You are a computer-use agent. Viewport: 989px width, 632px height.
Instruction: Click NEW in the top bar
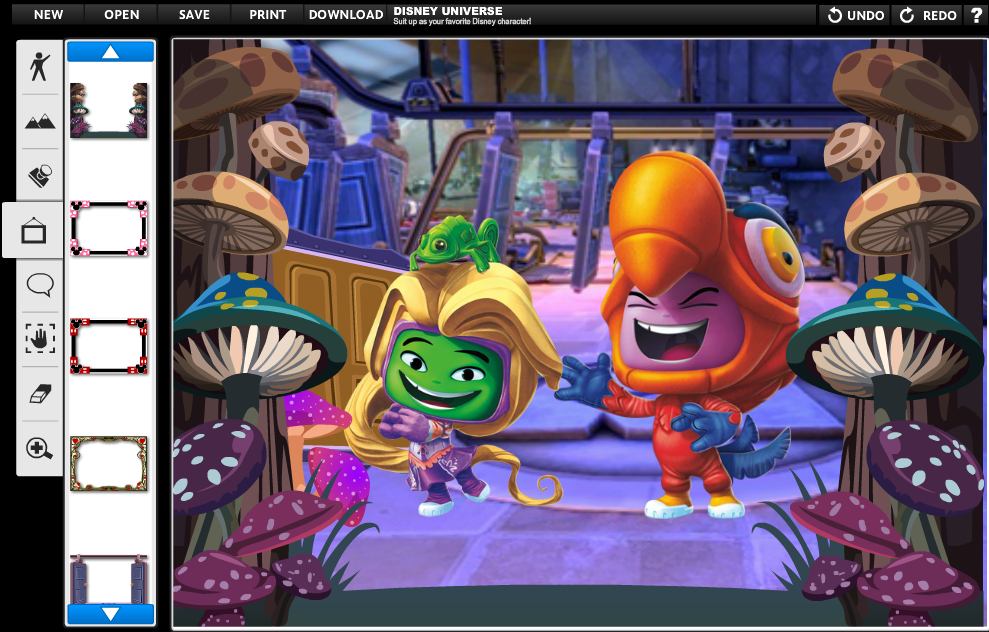48,15
